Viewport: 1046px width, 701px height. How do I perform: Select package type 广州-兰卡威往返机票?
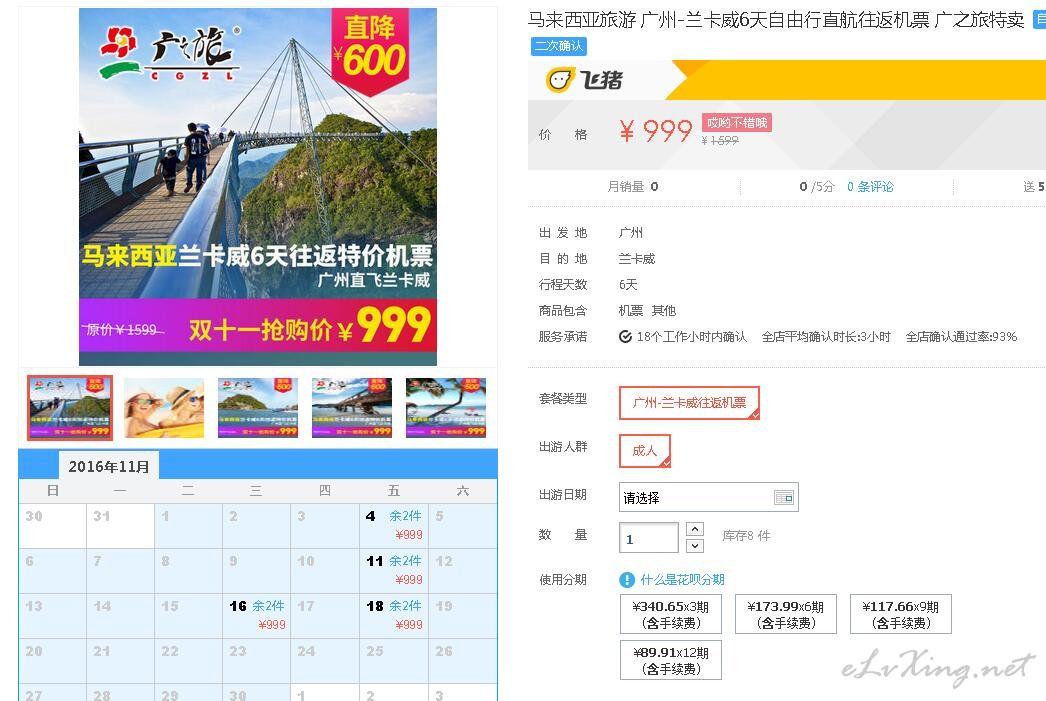(689, 403)
